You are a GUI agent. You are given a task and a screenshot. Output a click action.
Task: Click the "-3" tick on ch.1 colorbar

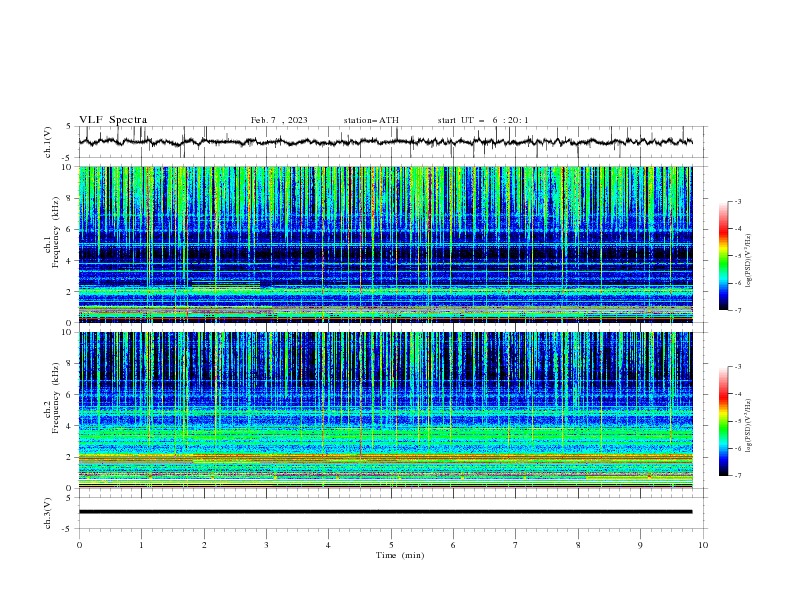737,201
